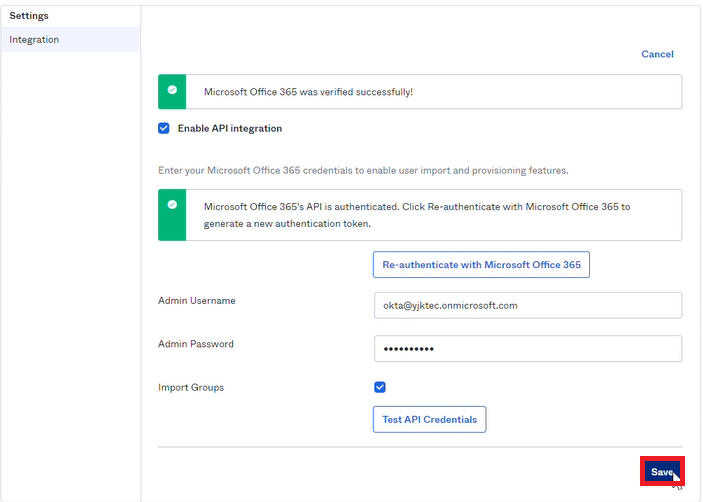Click the credentials instruction paragraph text
Screen dimensions: 703x502
[363, 170]
